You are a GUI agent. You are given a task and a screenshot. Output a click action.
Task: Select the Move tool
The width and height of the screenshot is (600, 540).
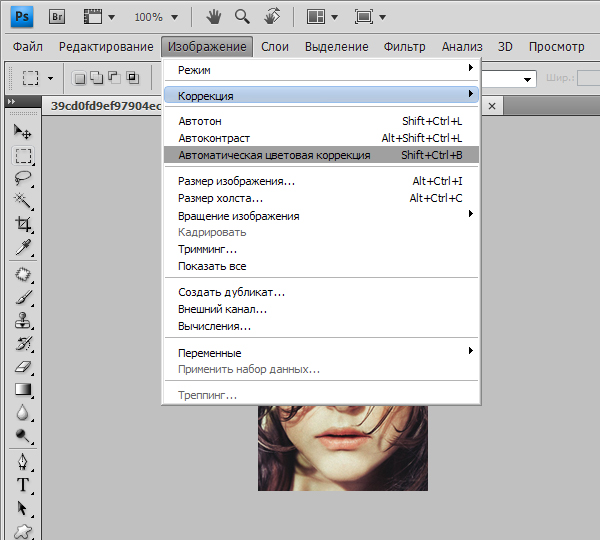point(23,132)
